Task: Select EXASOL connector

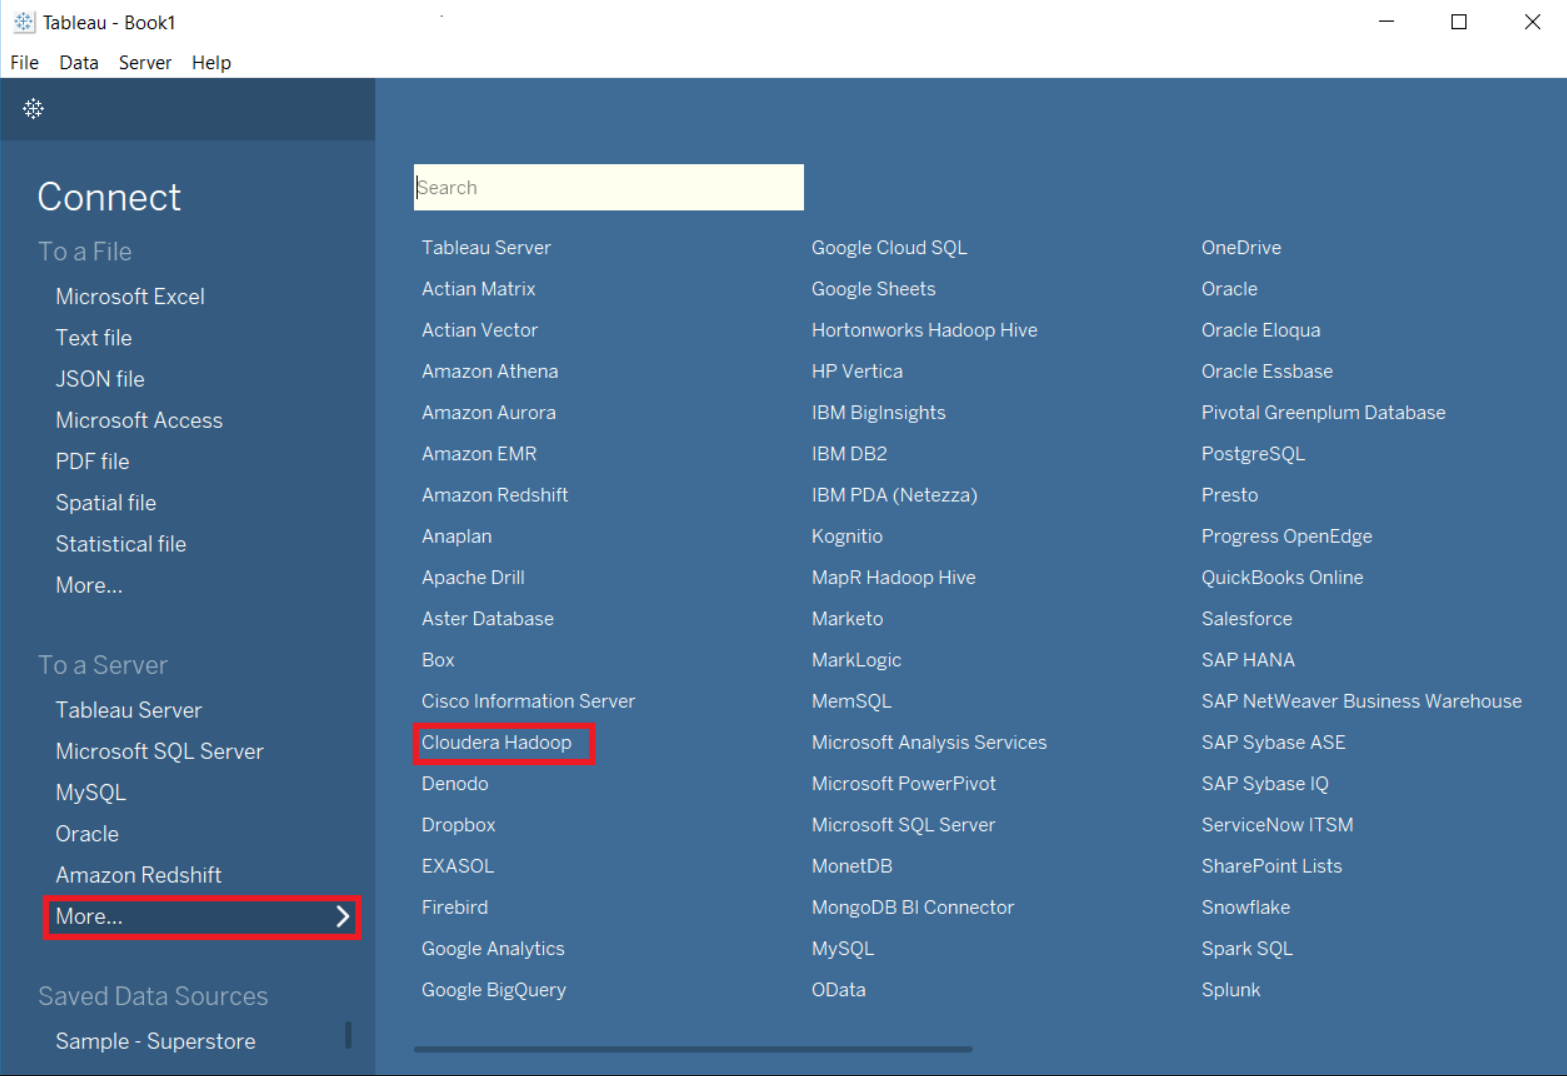Action: (x=458, y=866)
